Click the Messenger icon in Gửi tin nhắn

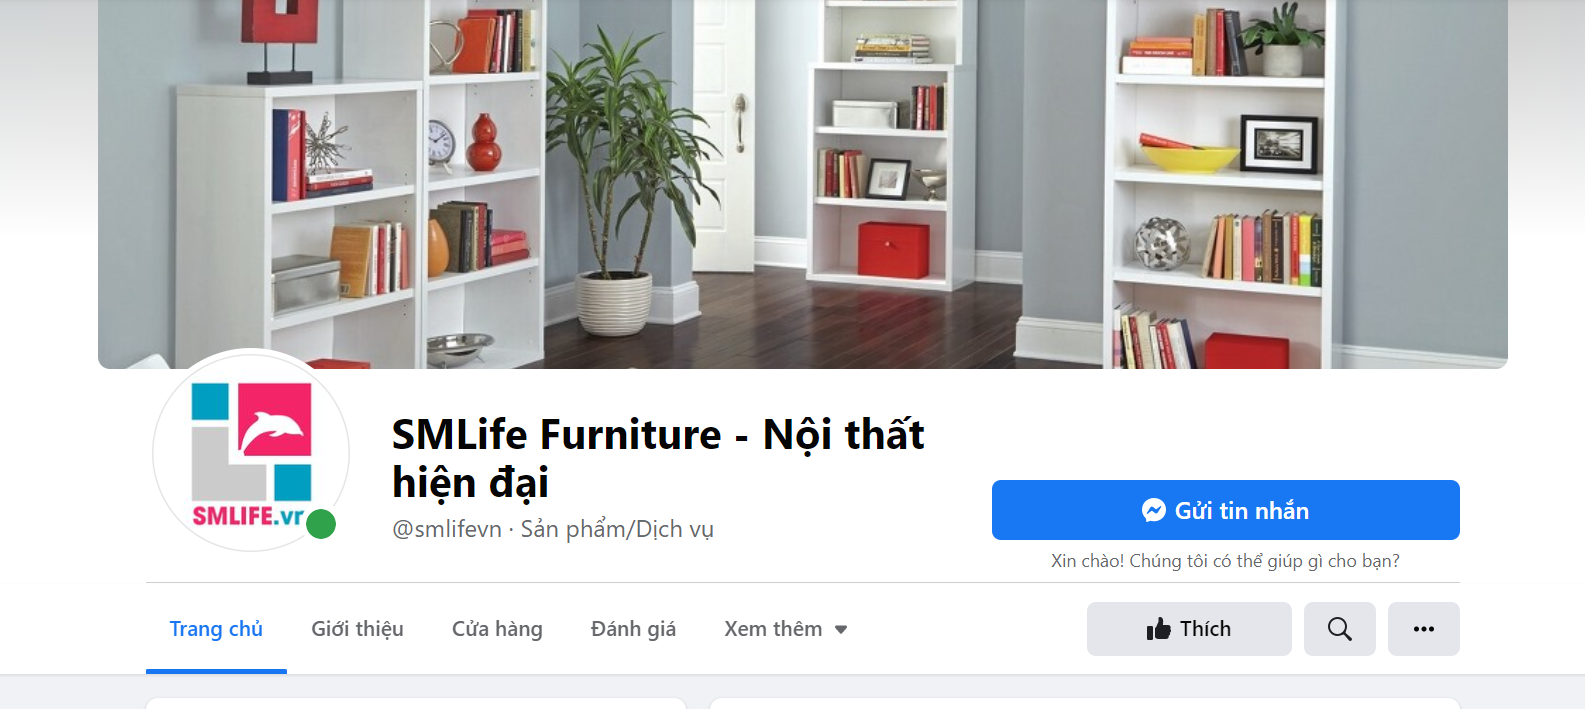point(1154,510)
